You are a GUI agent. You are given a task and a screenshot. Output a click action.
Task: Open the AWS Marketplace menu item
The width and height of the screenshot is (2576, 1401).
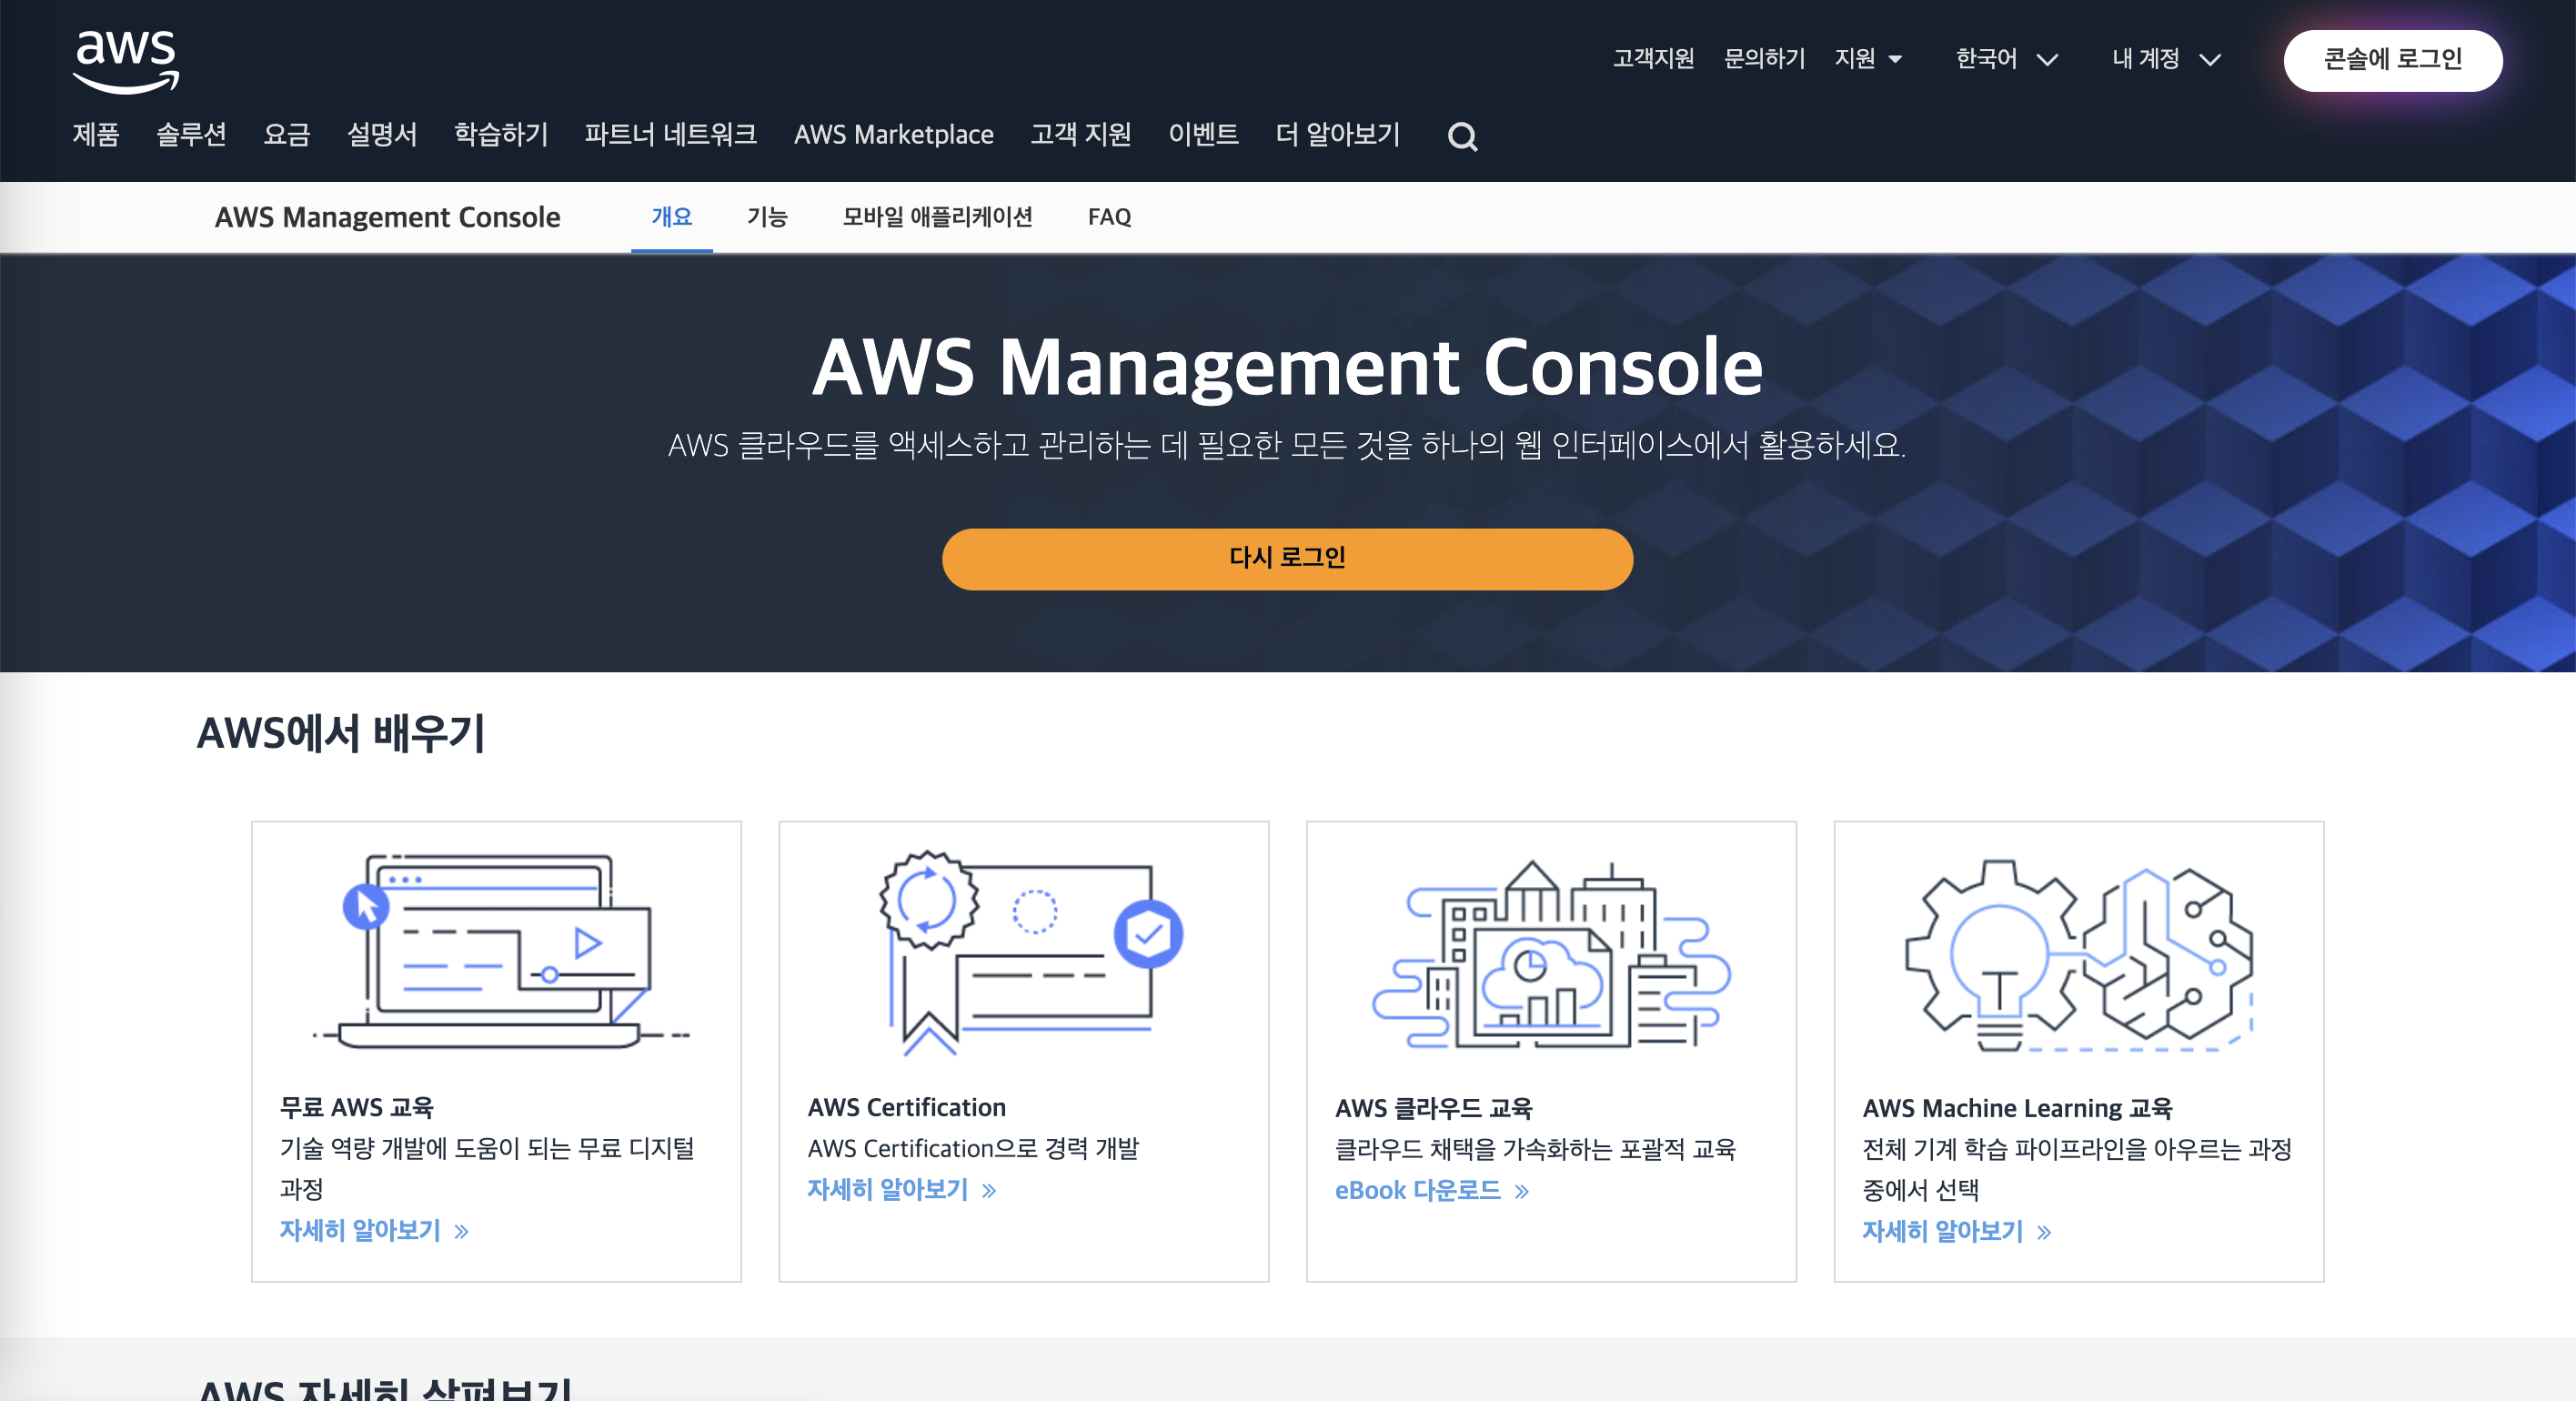(893, 134)
